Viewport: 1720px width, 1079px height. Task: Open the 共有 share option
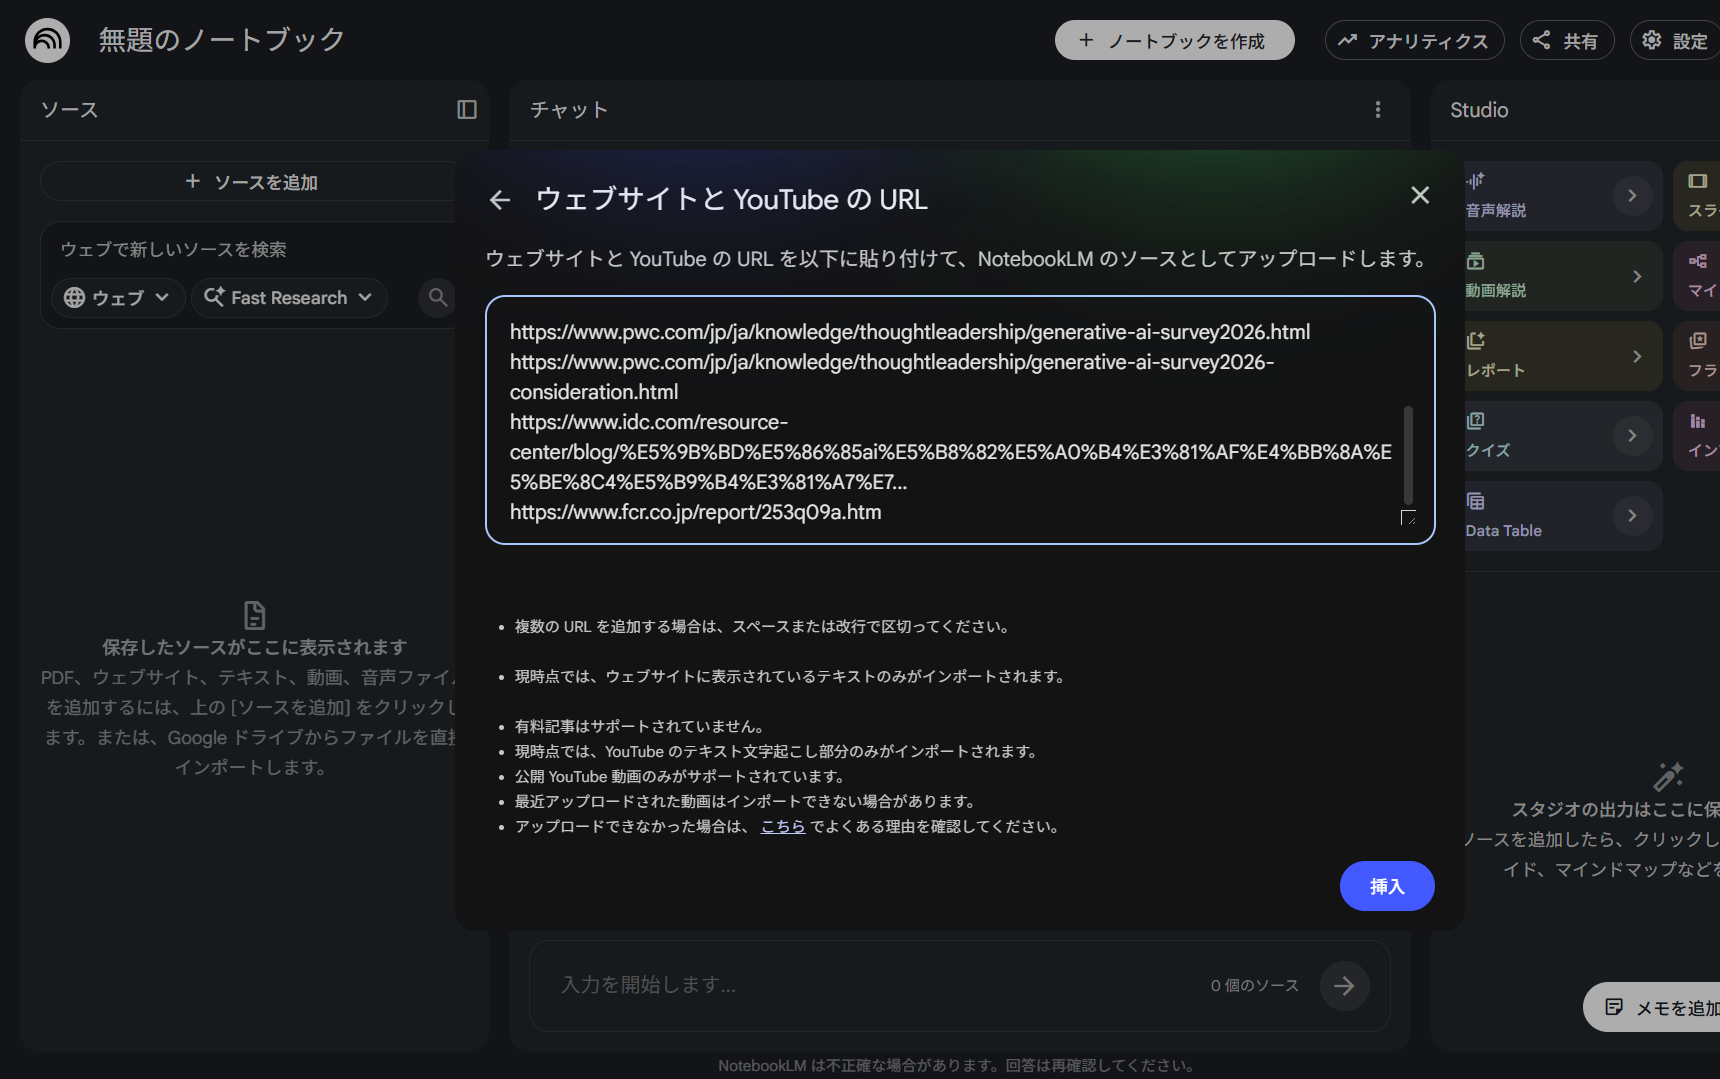click(1567, 40)
